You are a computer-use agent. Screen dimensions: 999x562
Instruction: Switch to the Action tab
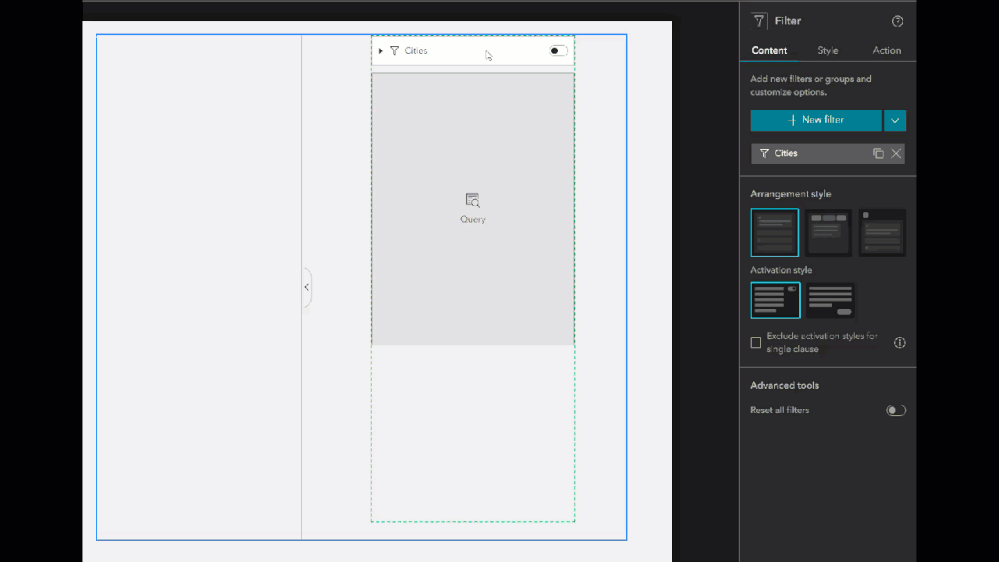[886, 50]
